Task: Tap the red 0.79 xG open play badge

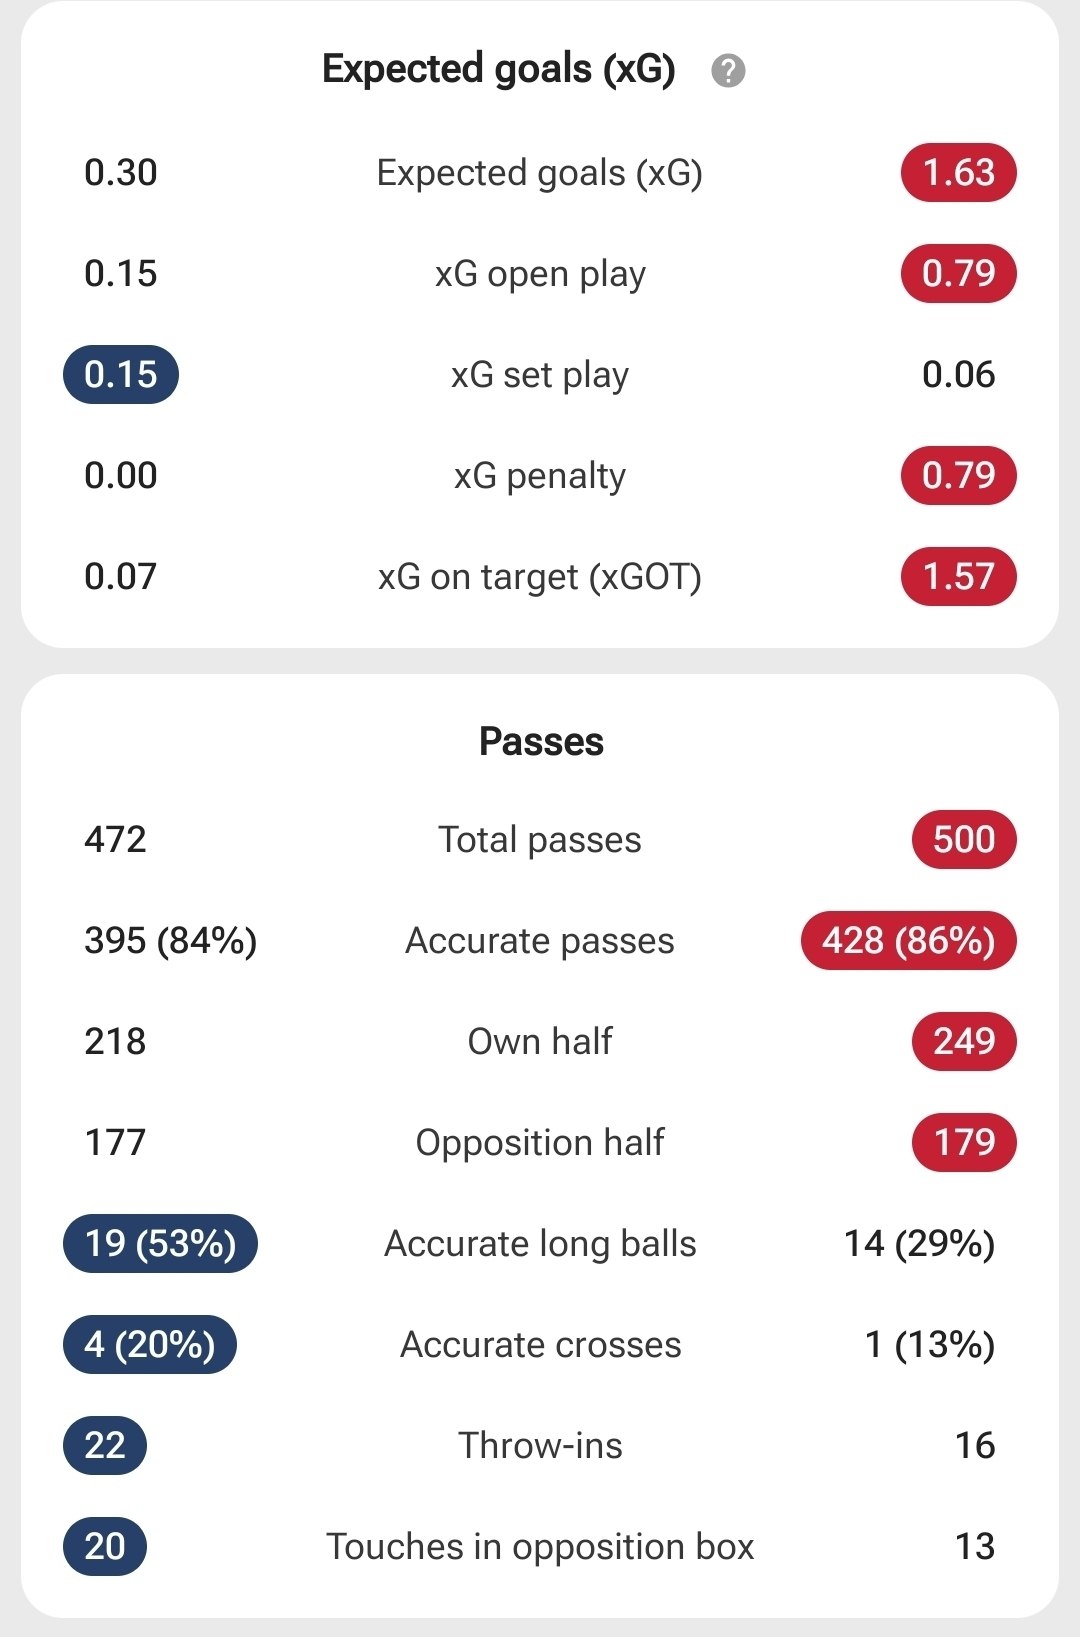Action: 959,273
